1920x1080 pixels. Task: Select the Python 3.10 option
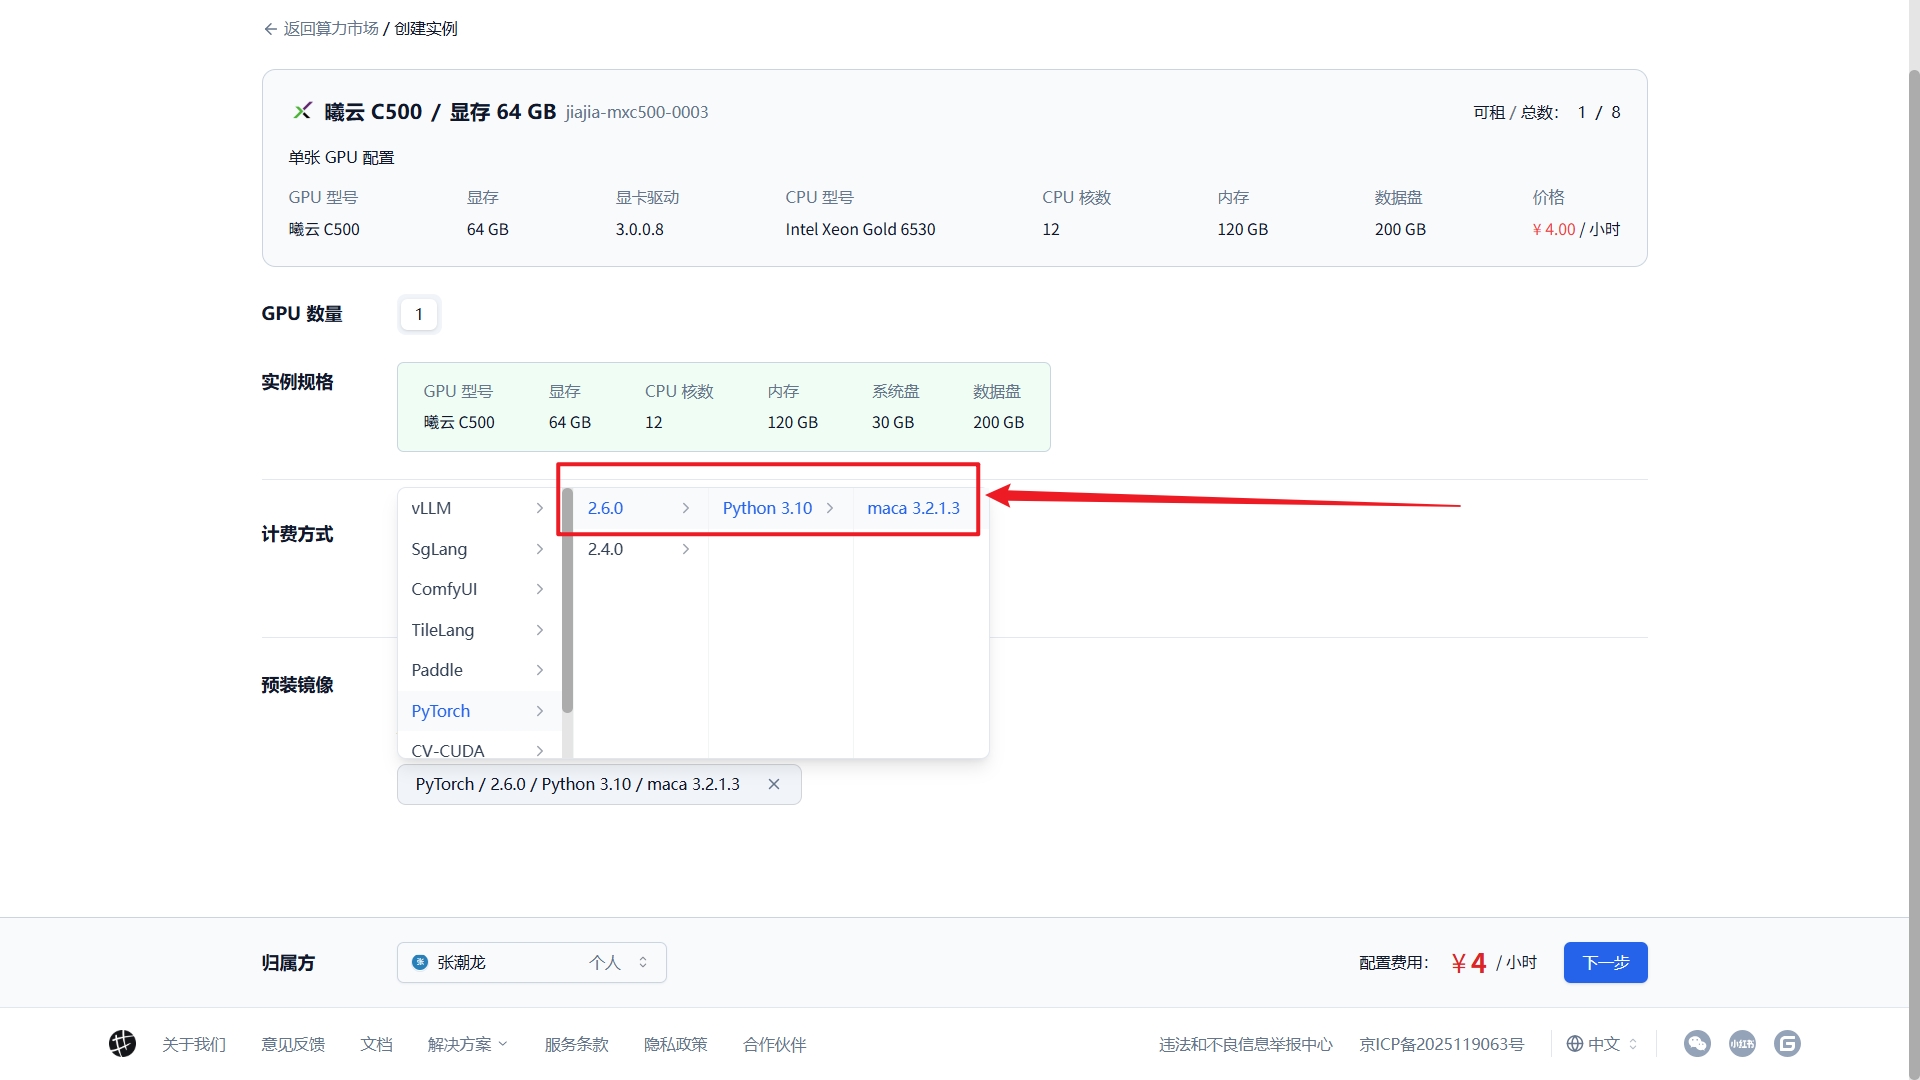tap(779, 508)
